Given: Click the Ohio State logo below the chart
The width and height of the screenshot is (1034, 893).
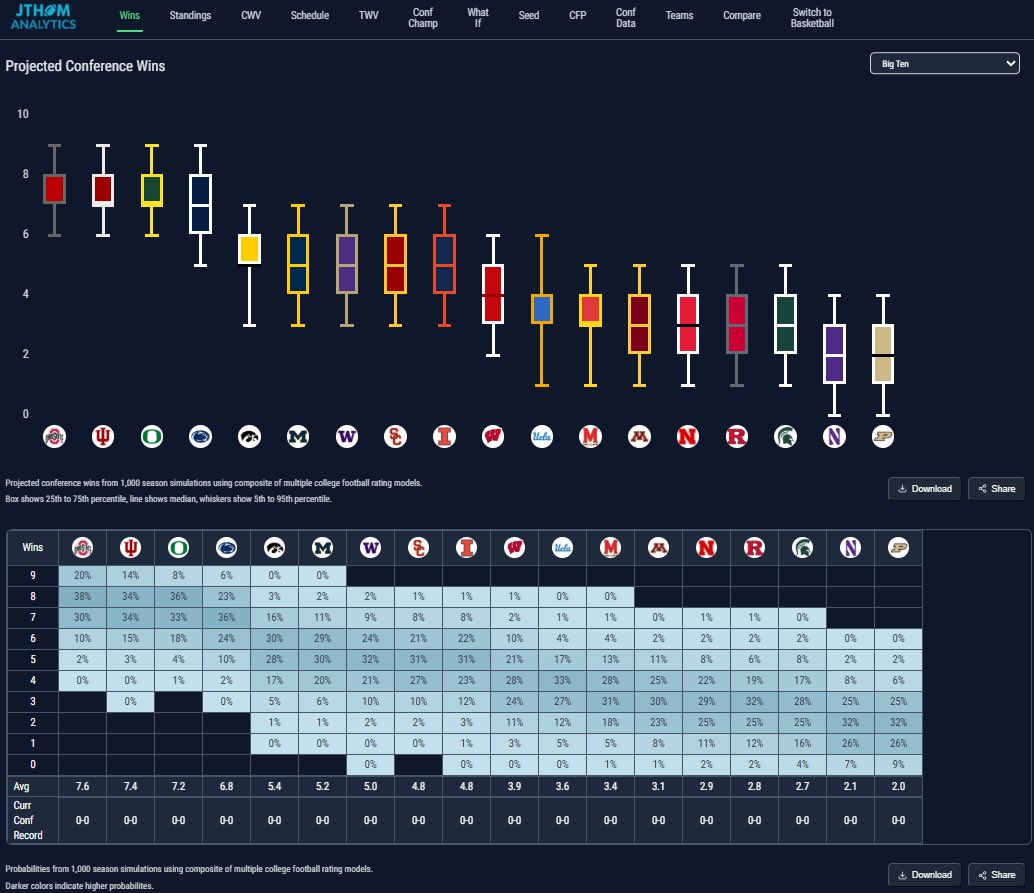Looking at the screenshot, I should coord(54,437).
